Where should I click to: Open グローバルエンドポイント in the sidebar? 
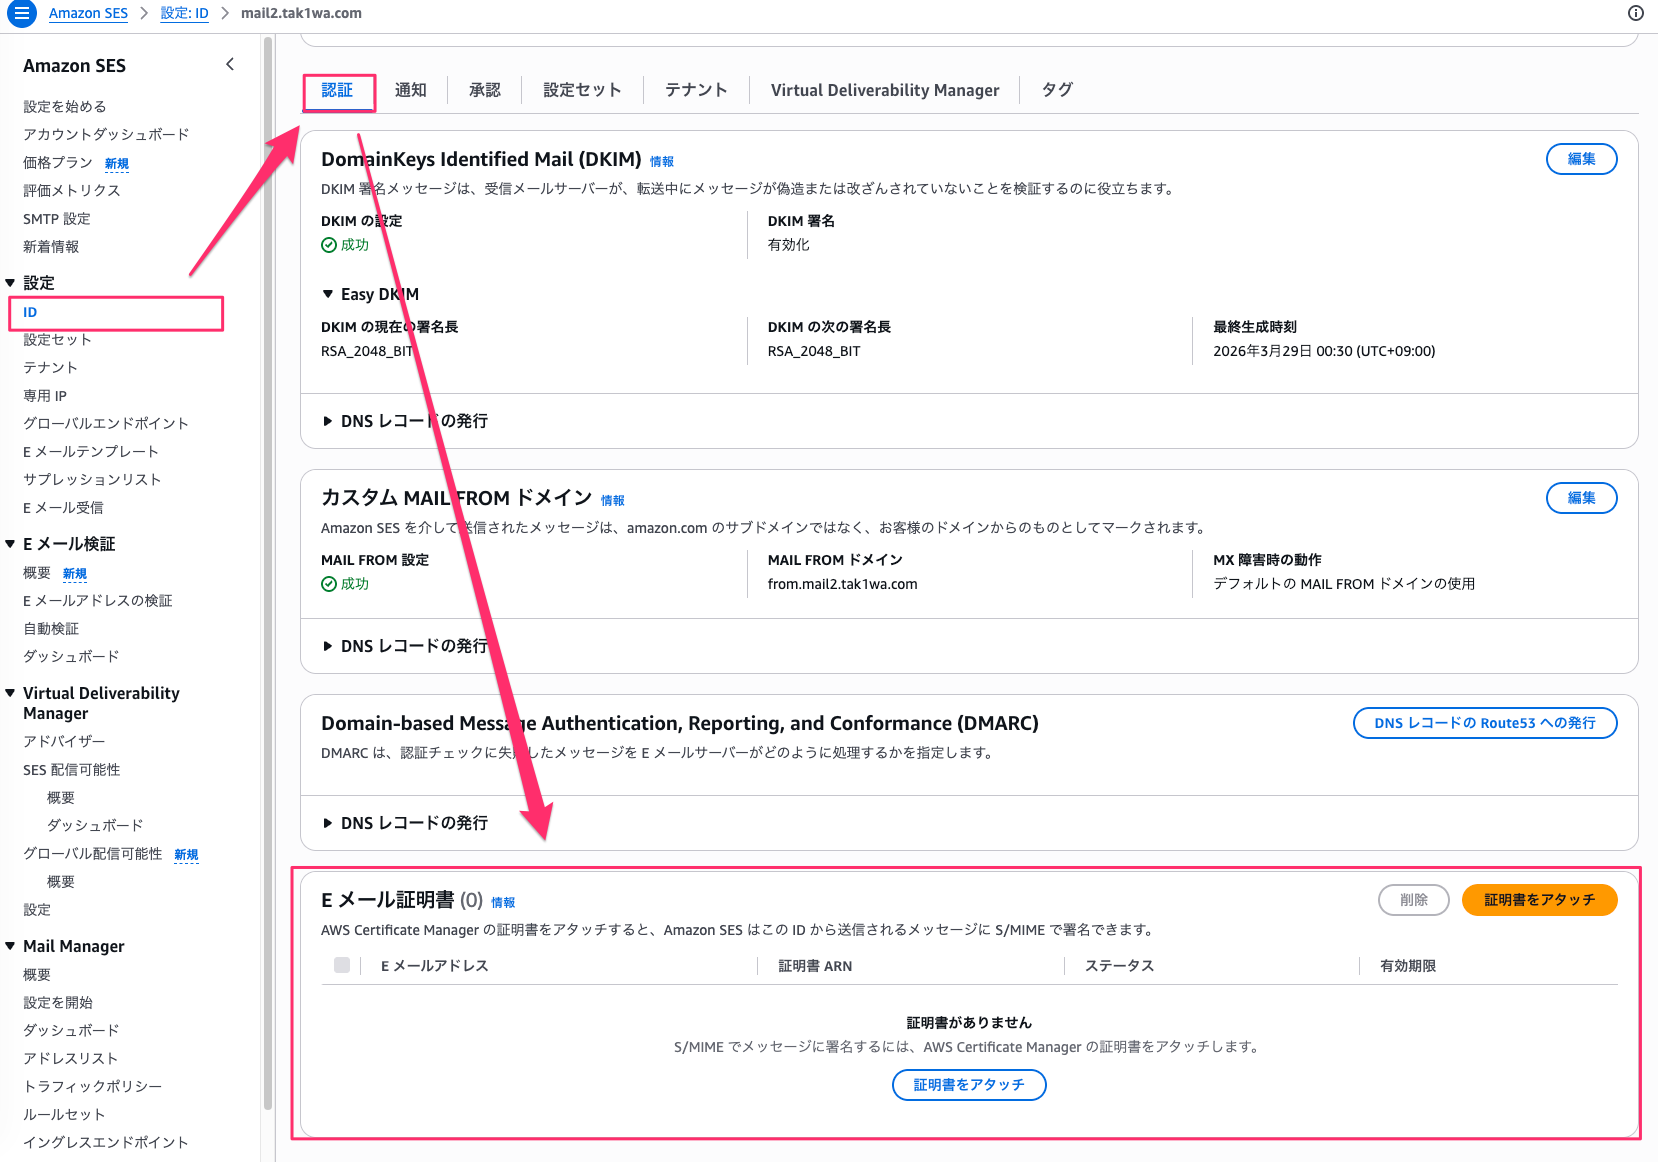pos(106,423)
